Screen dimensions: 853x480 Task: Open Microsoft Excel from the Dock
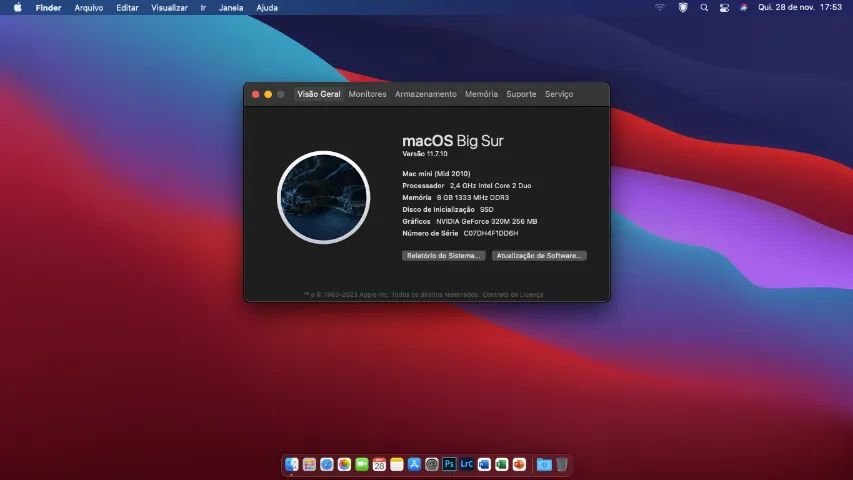coord(501,464)
